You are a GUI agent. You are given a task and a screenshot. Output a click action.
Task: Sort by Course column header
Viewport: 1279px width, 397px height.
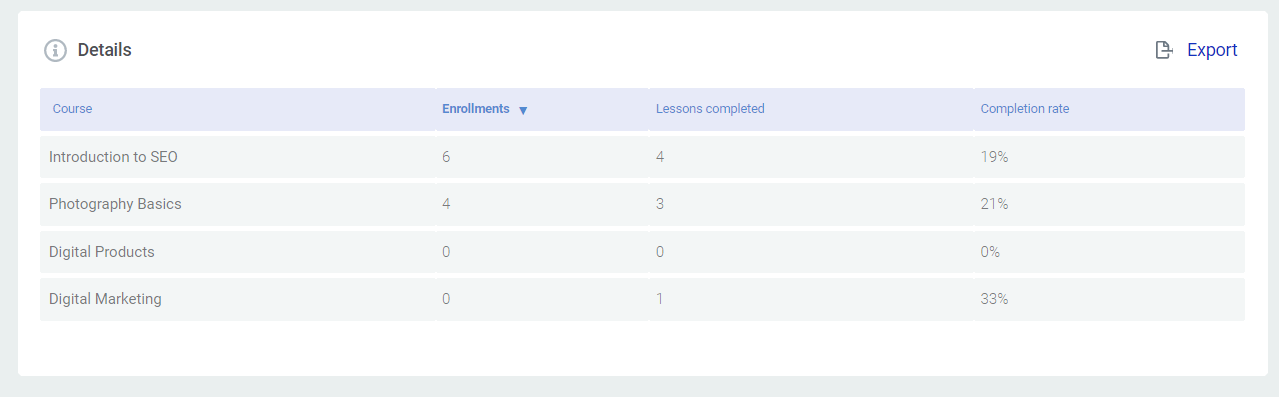coord(72,109)
